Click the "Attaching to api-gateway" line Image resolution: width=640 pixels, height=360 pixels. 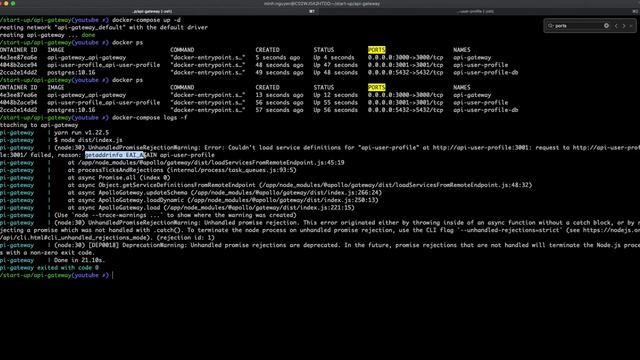[x=39, y=125]
